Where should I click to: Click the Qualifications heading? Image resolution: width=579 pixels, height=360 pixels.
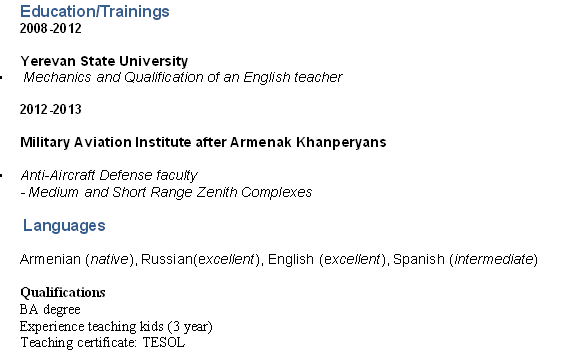coord(63,292)
